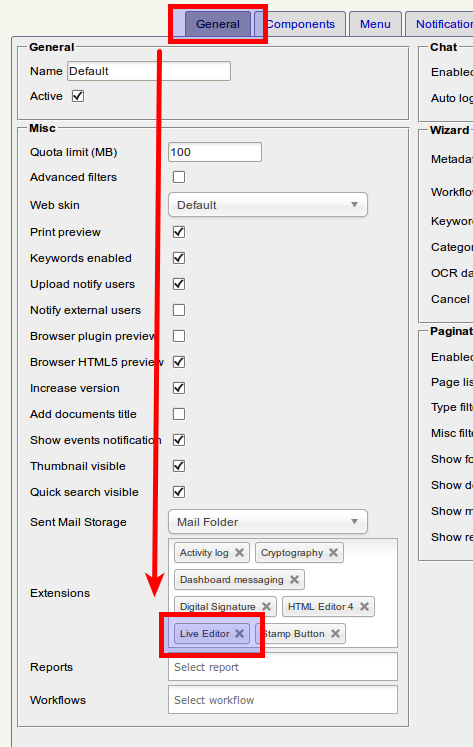Uncheck Thumbnail visible
The width and height of the screenshot is (473, 747).
click(179, 466)
